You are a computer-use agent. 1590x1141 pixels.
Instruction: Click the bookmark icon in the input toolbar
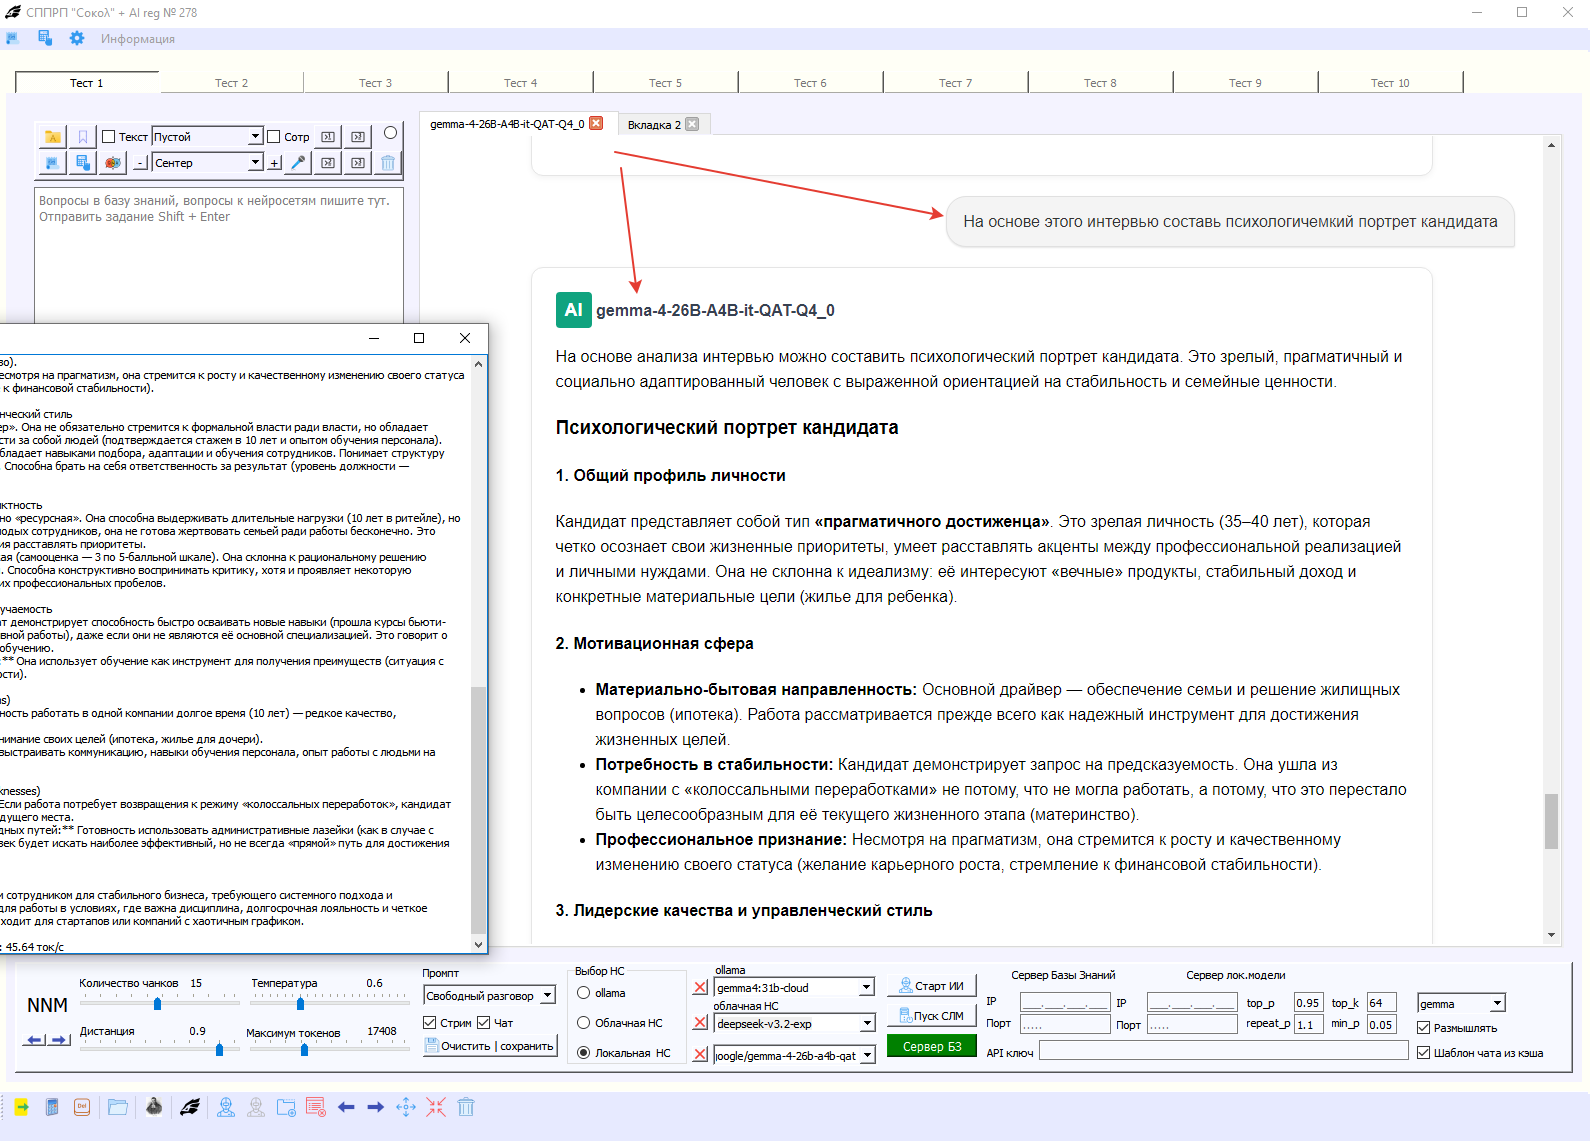(83, 137)
